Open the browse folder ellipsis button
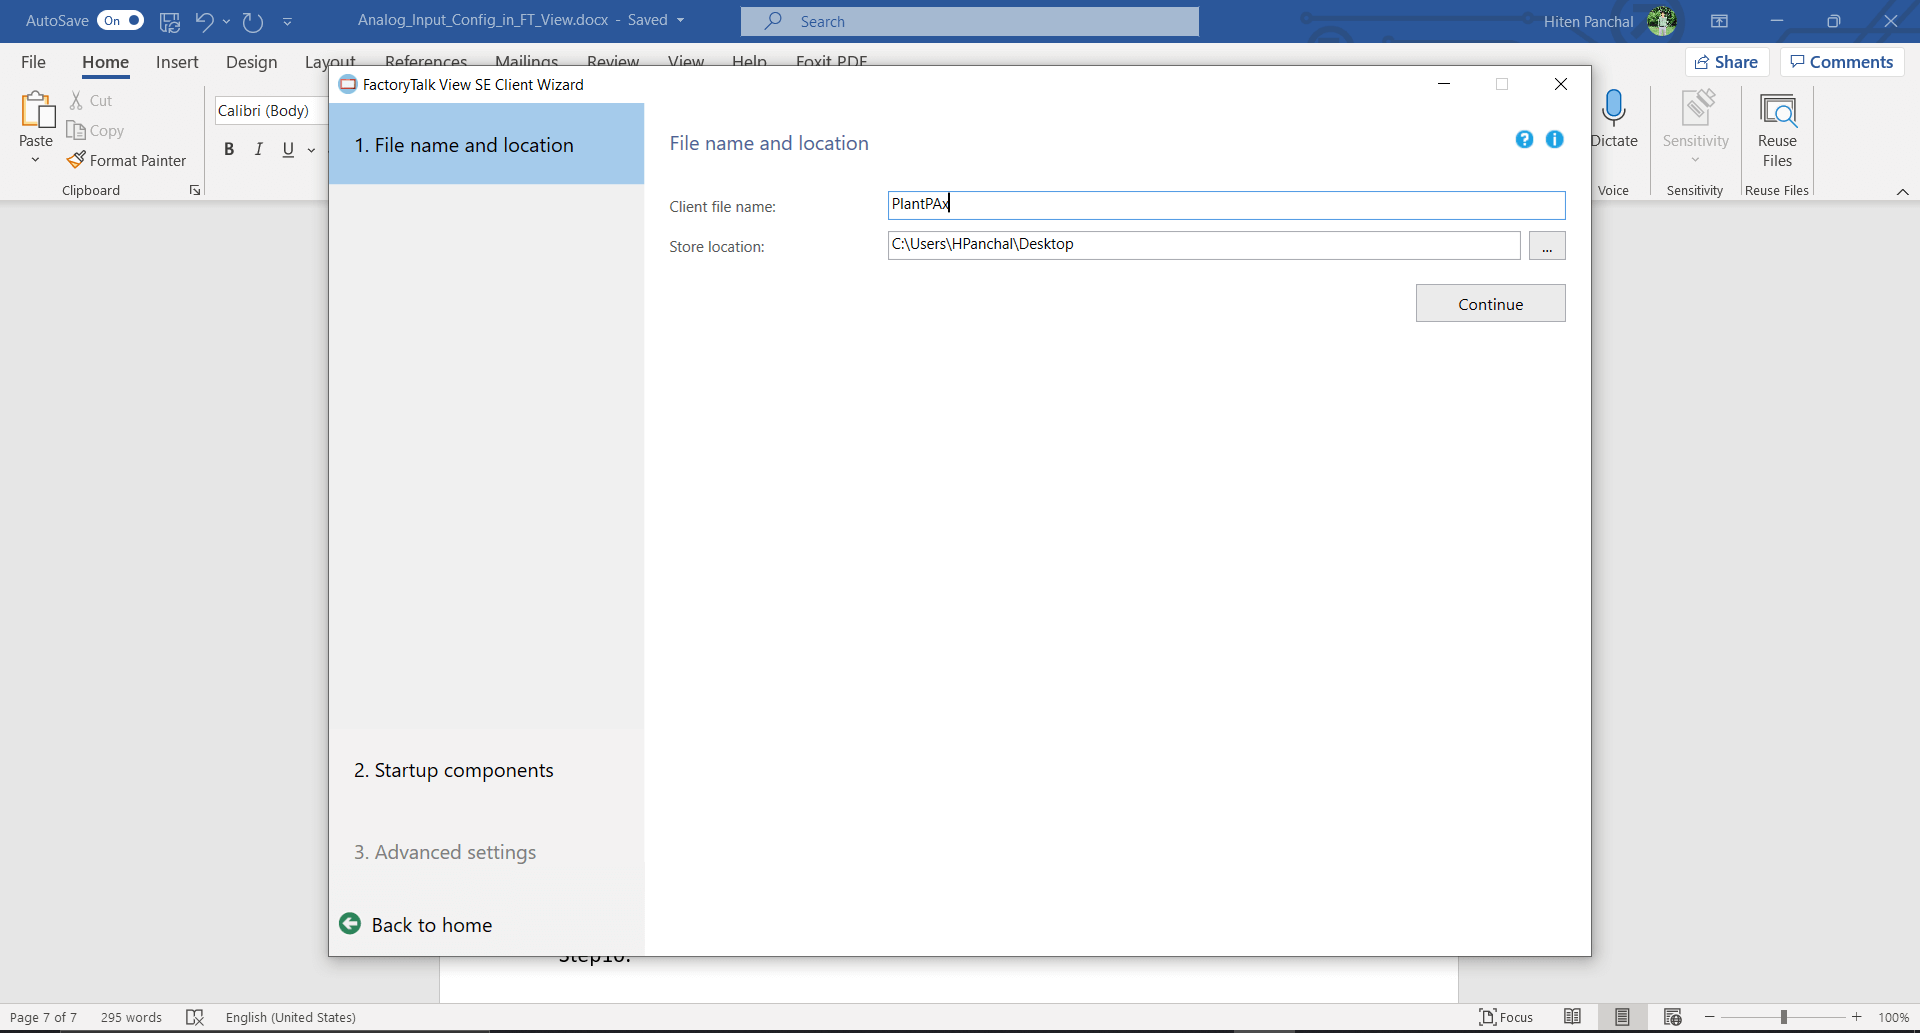 coord(1547,246)
